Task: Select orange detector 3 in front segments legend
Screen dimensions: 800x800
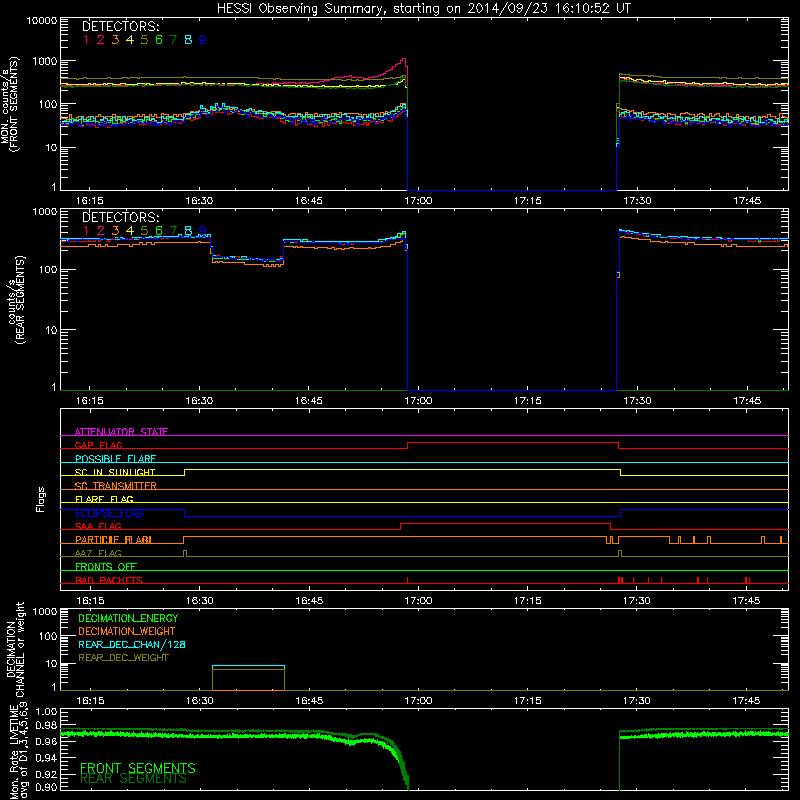Action: 115,40
